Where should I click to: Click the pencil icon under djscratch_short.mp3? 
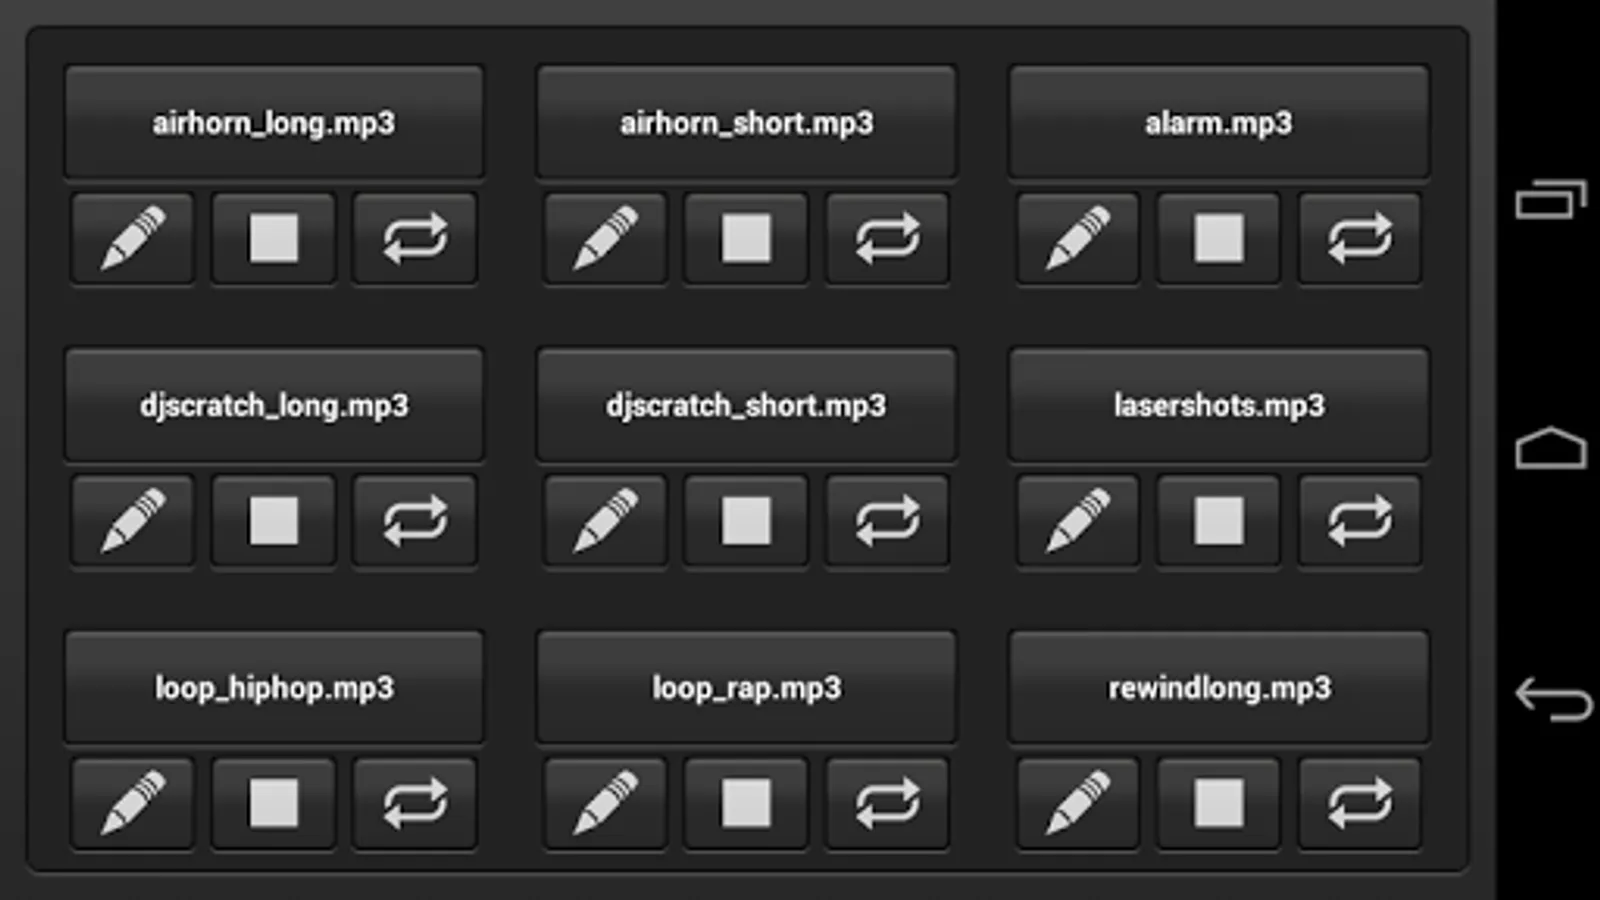coord(605,521)
